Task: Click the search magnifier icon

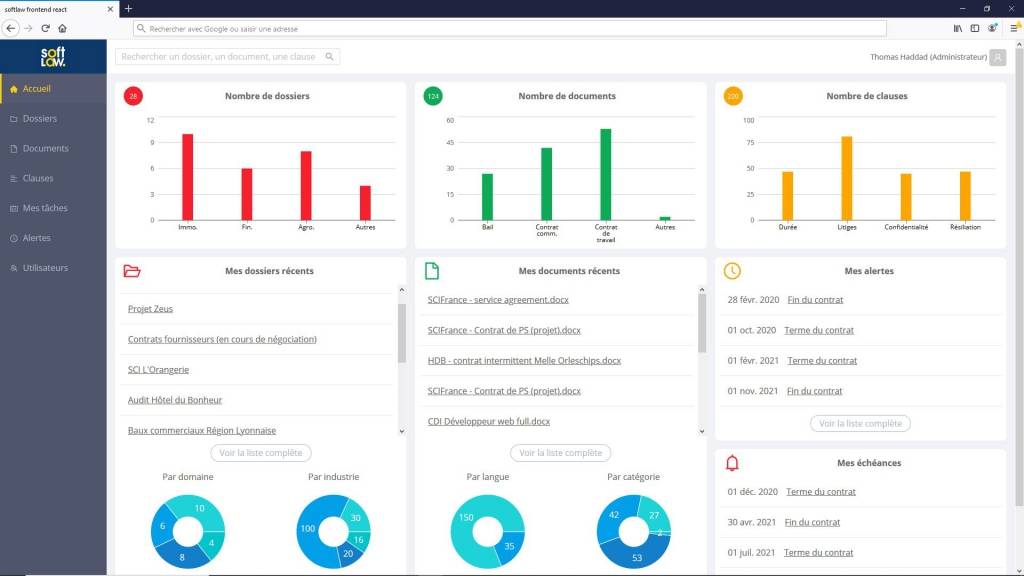Action: point(330,57)
